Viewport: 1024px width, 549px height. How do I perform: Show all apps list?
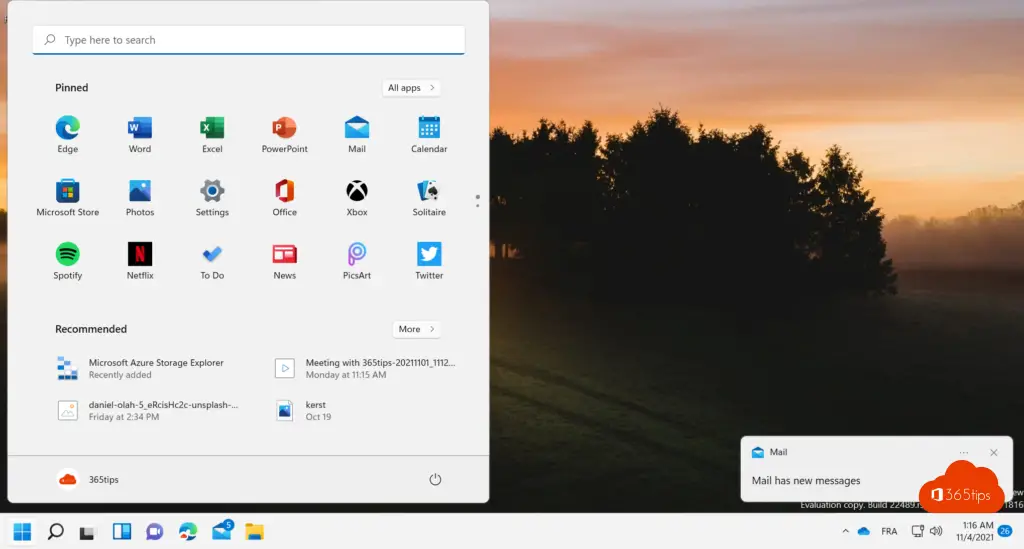coord(411,87)
